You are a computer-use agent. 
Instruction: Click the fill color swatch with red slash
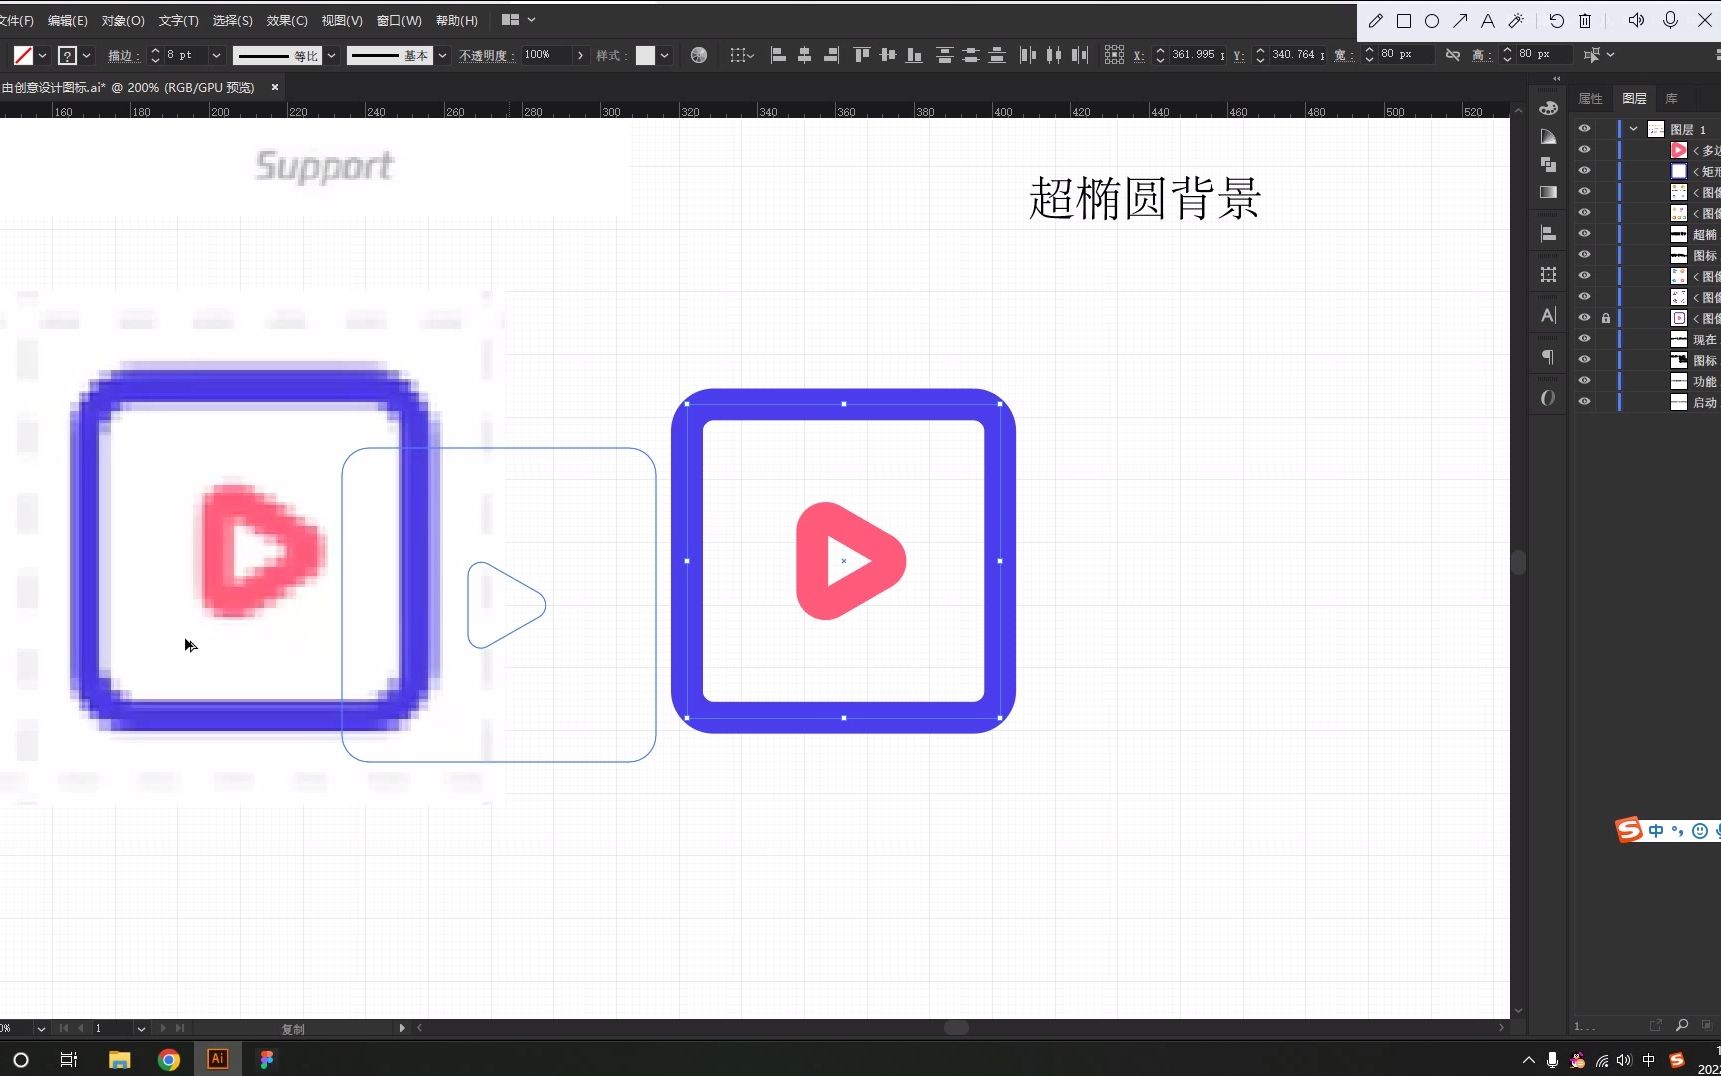[23, 56]
